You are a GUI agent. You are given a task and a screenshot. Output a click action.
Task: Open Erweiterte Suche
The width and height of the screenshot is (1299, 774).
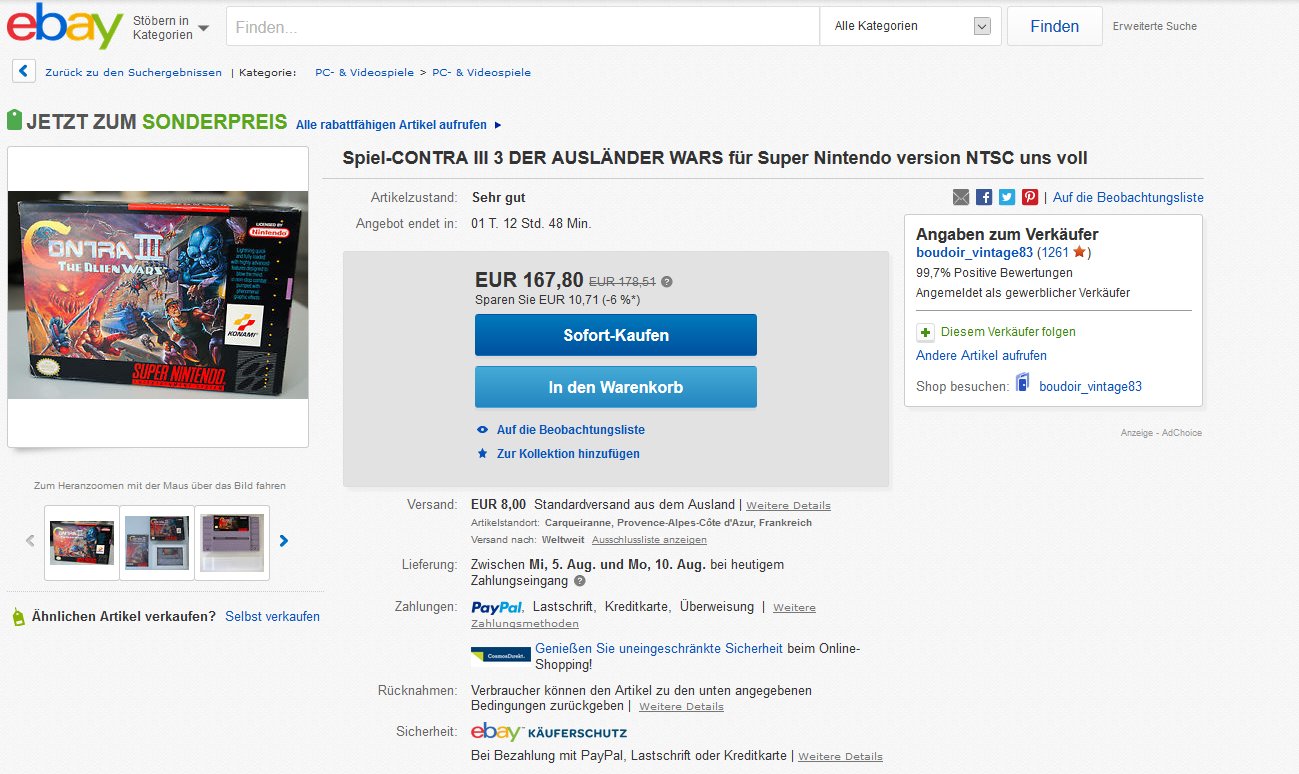click(1154, 26)
